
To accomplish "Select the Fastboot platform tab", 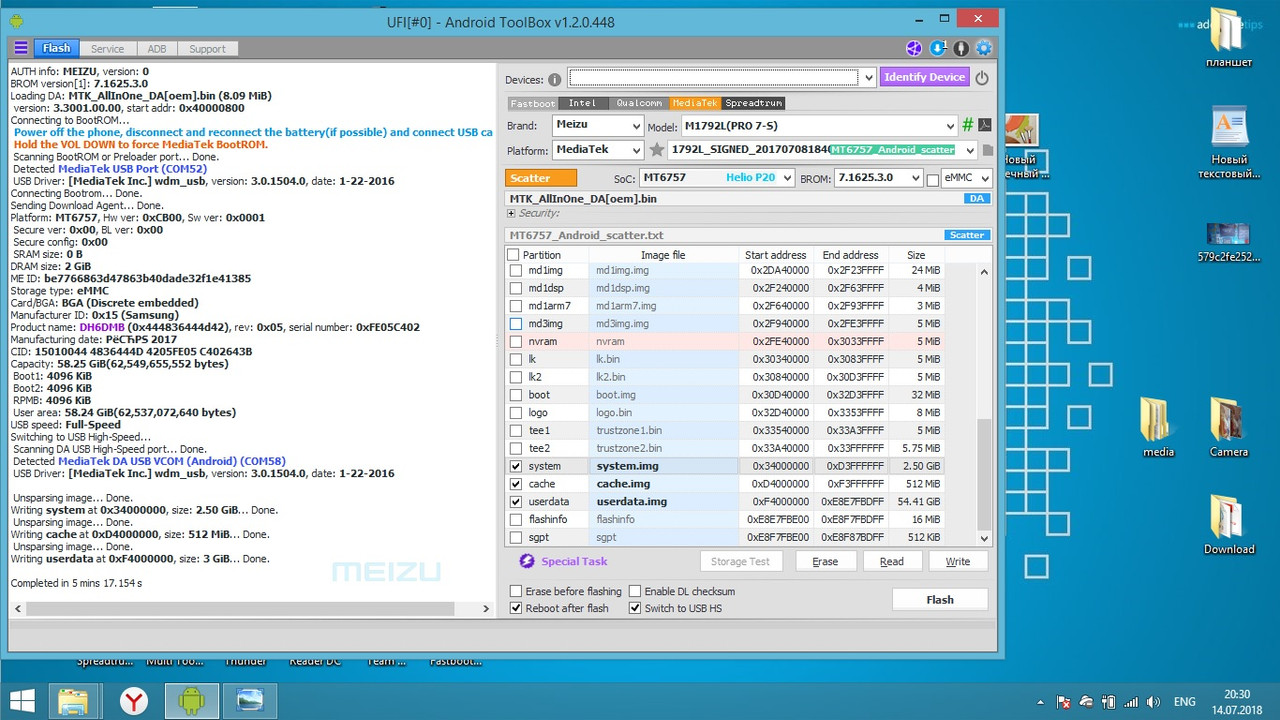I will click(532, 103).
